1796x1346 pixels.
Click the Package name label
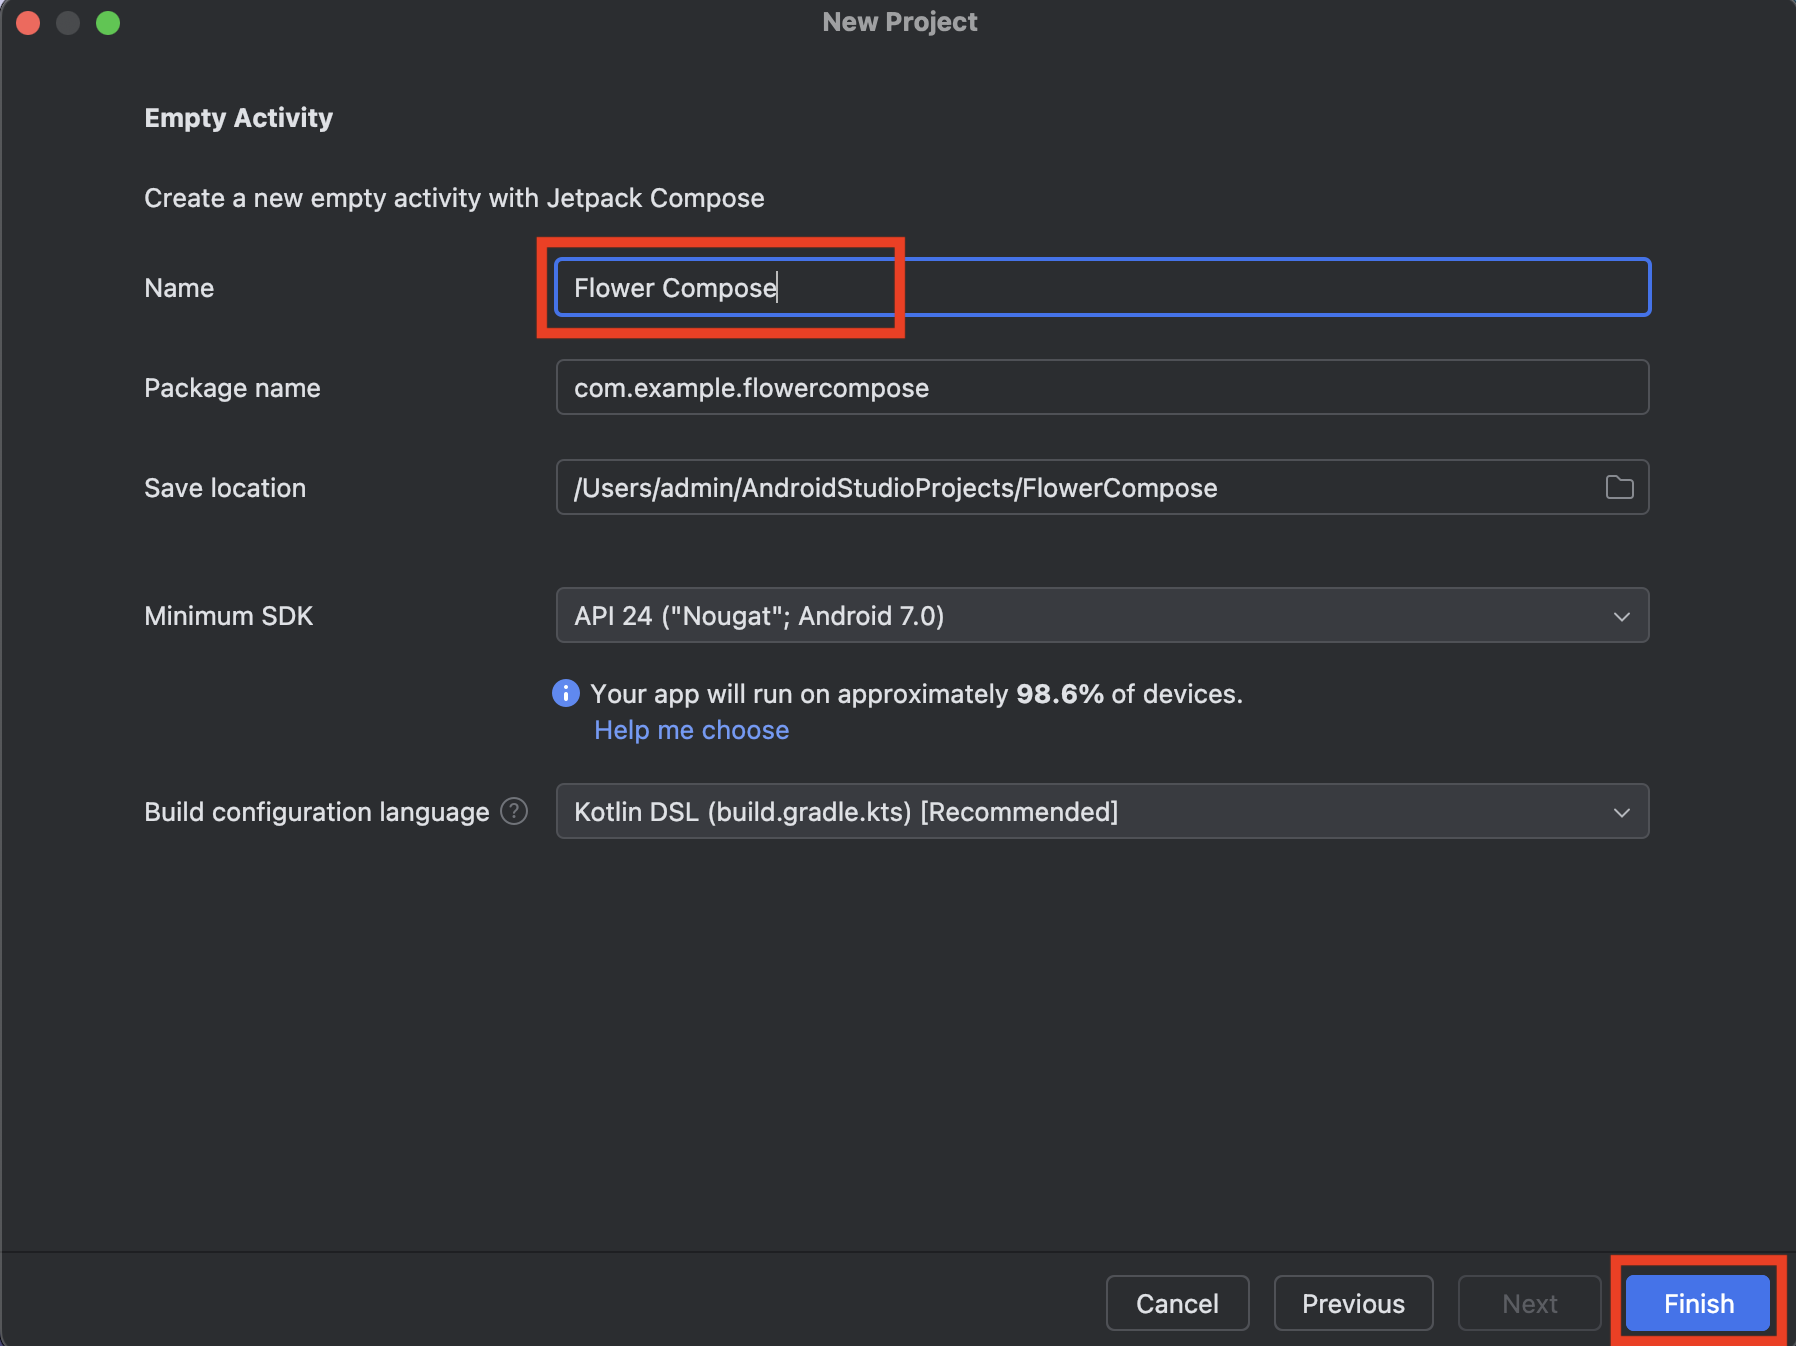[233, 388]
